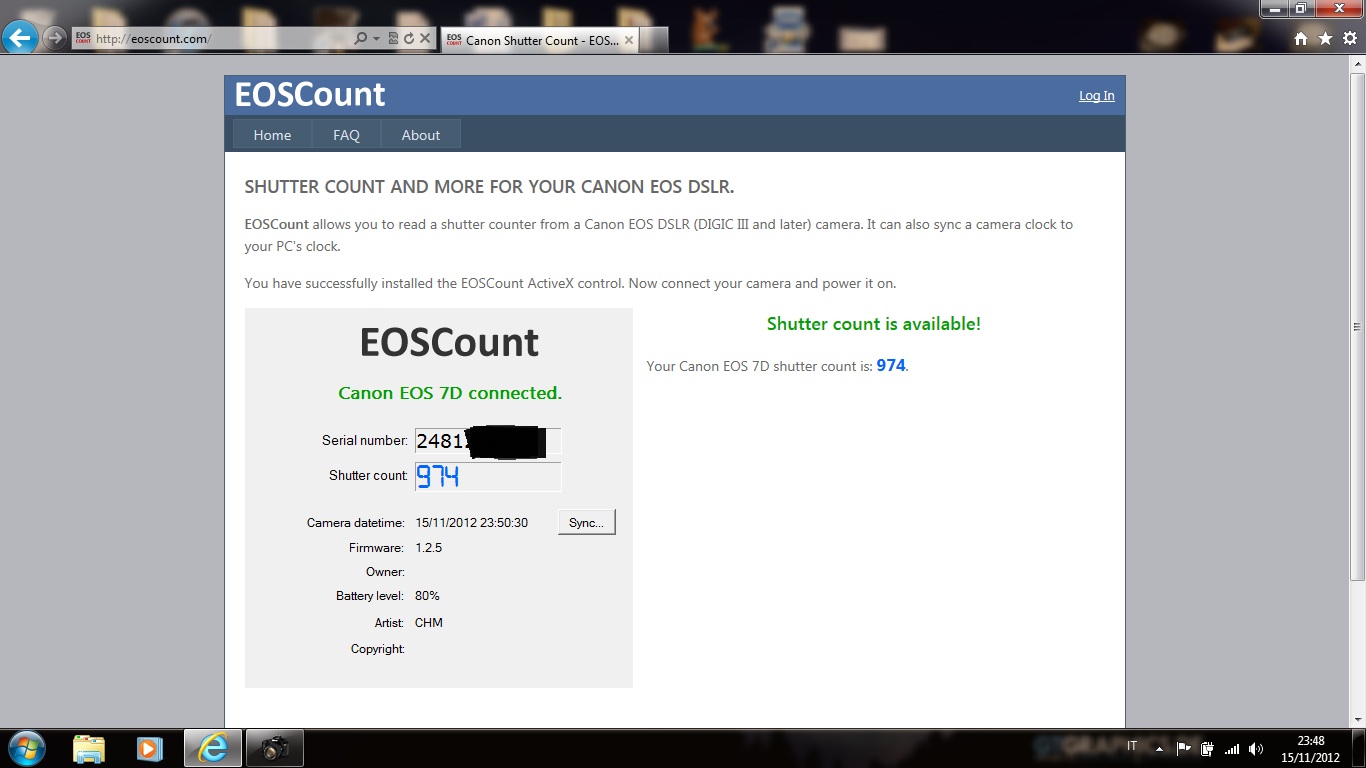Select the About navigation item
This screenshot has height=768, width=1366.
tap(420, 134)
